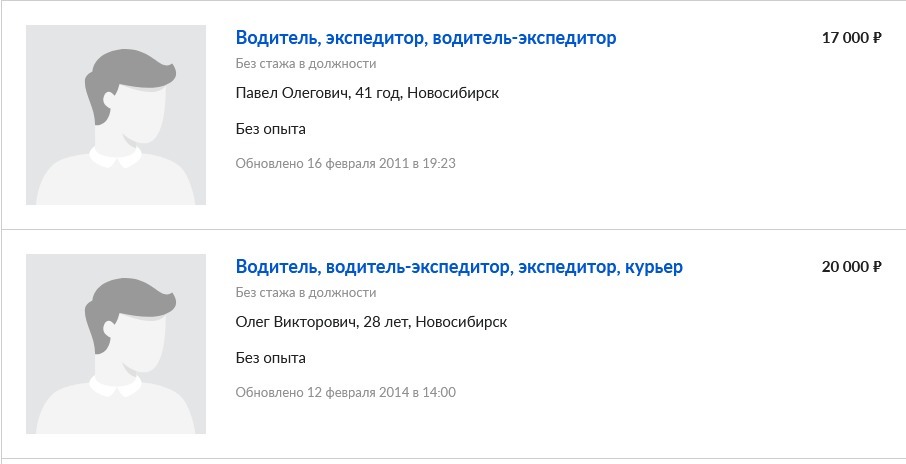Open Олег Викторович's avatar placeholder image
The width and height of the screenshot is (906, 464).
[x=116, y=343]
